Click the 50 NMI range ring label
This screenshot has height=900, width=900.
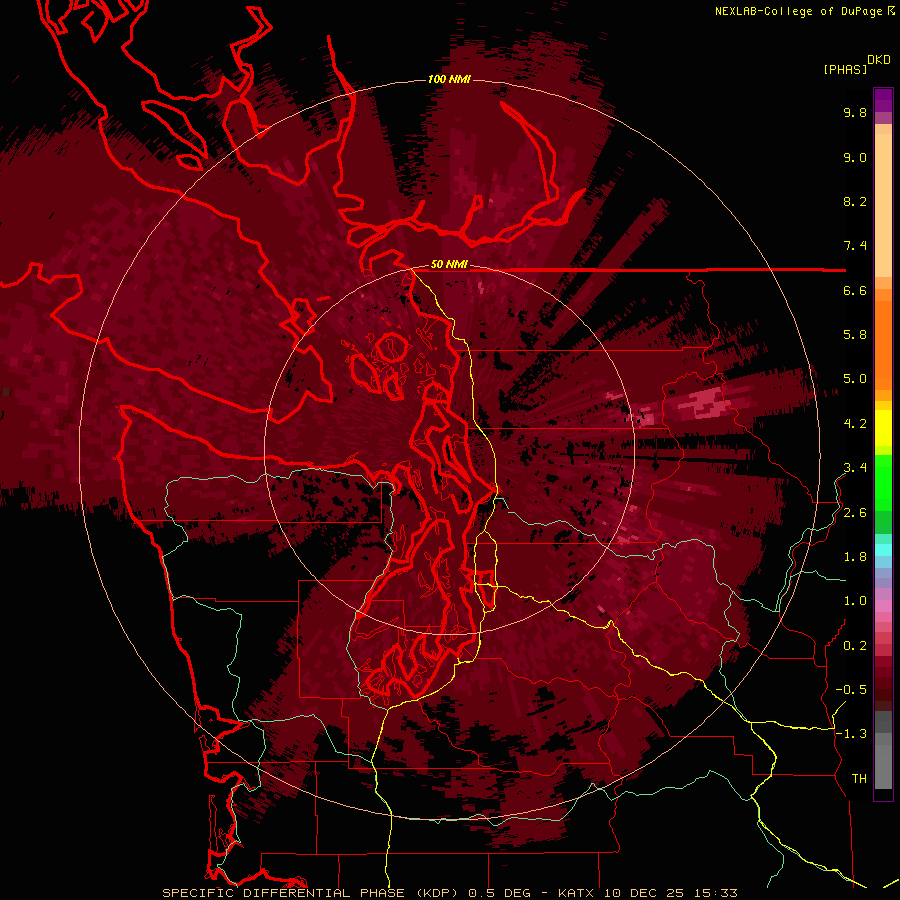[x=449, y=264]
